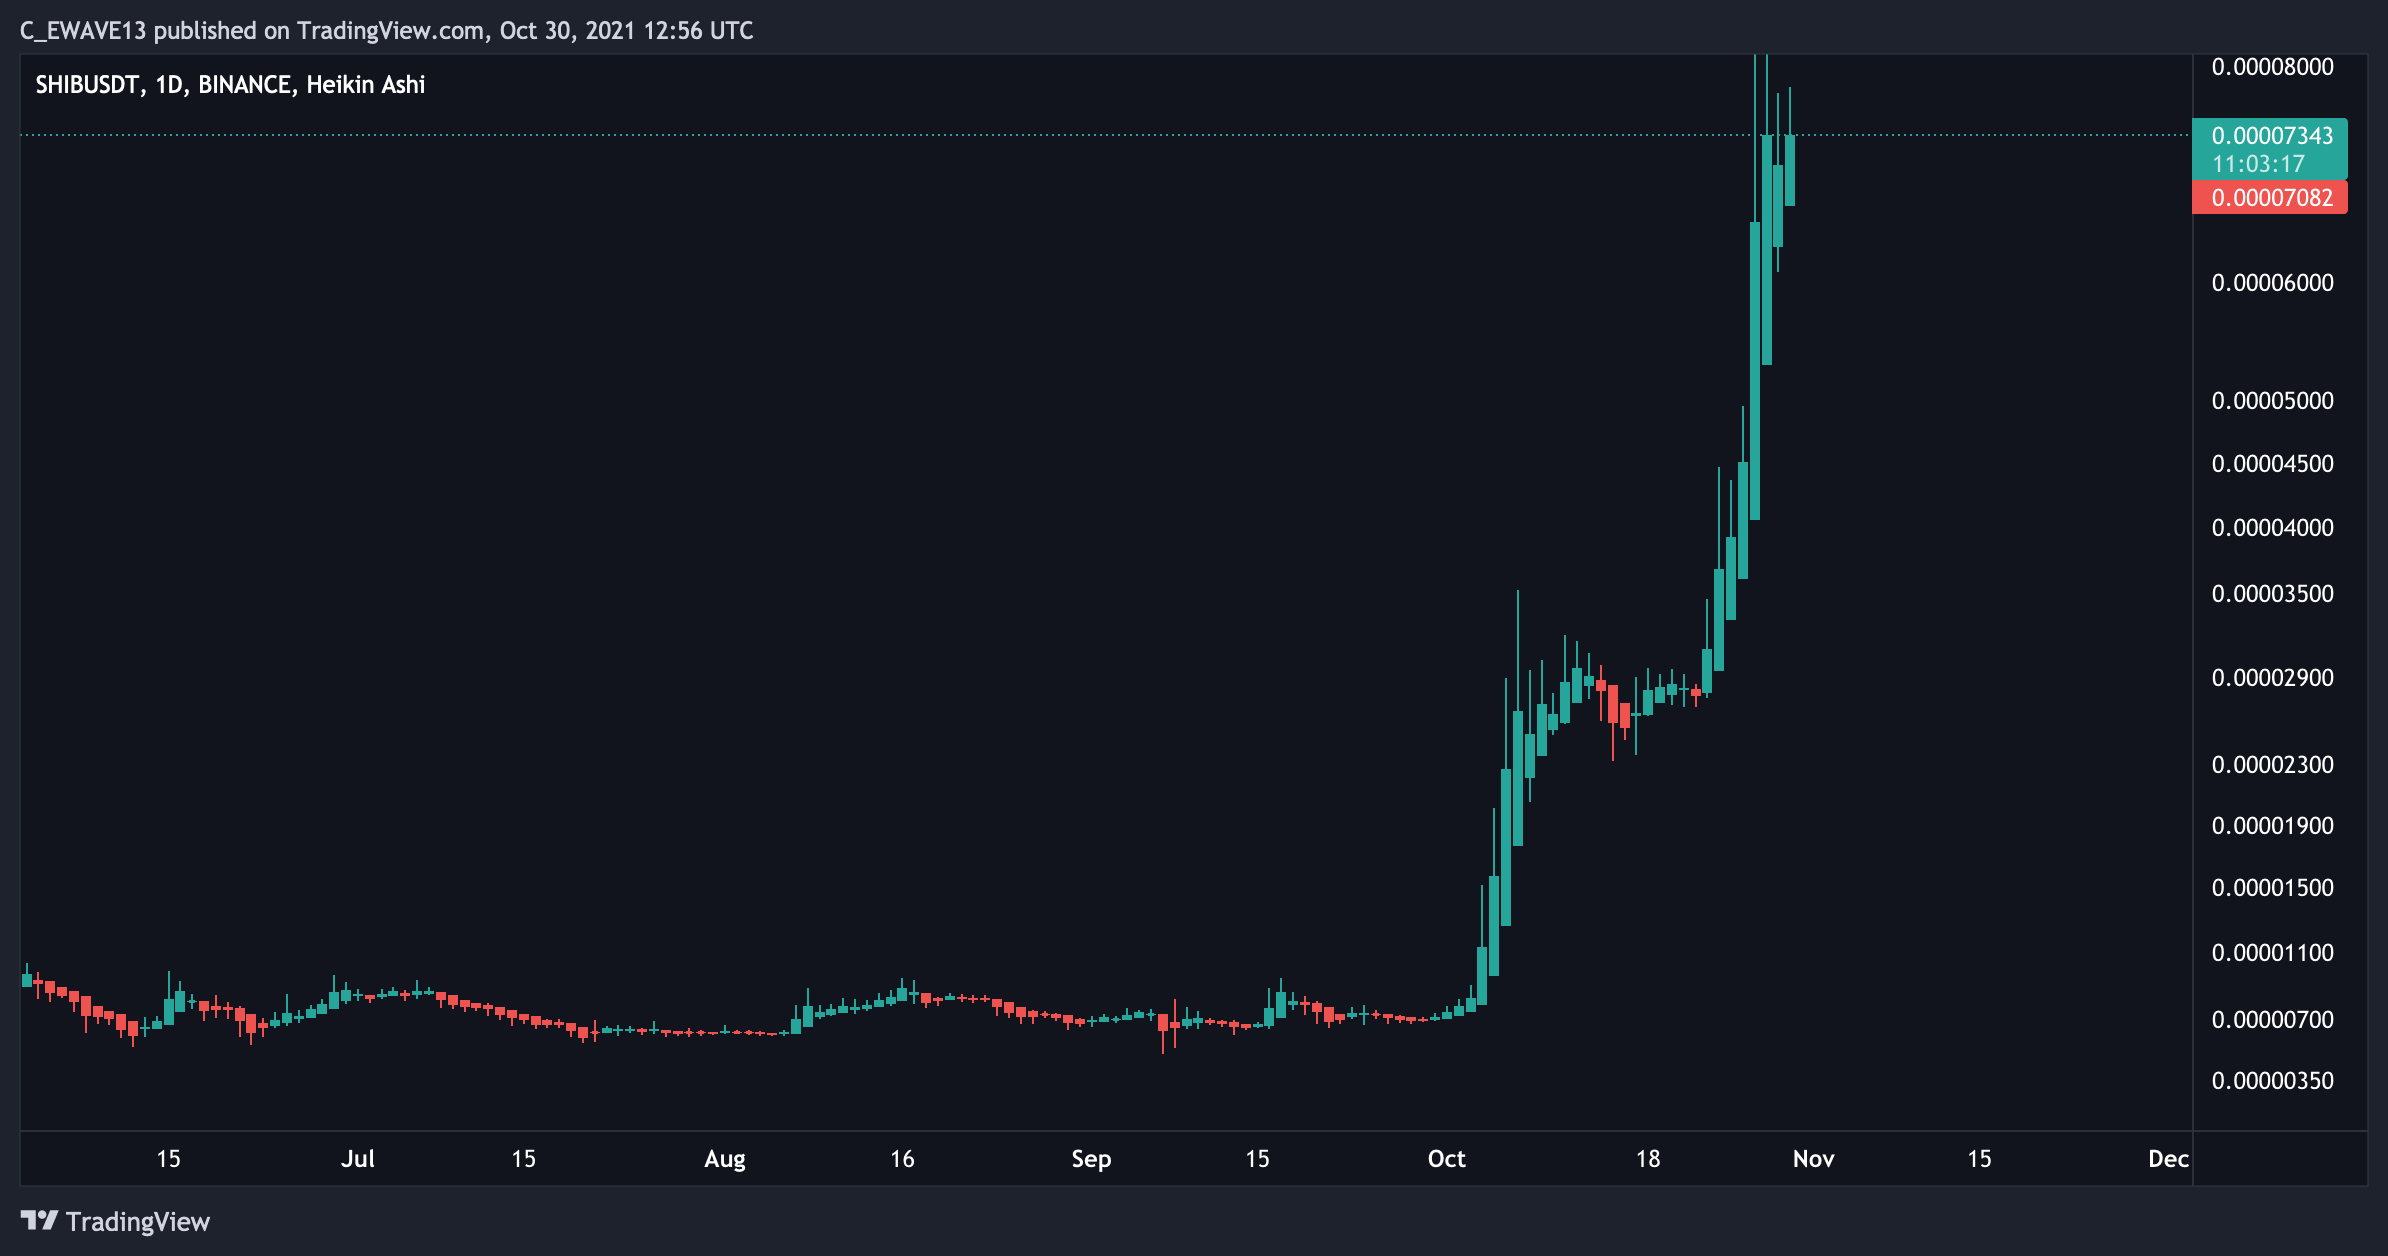Click the Jul date axis label

click(358, 1159)
